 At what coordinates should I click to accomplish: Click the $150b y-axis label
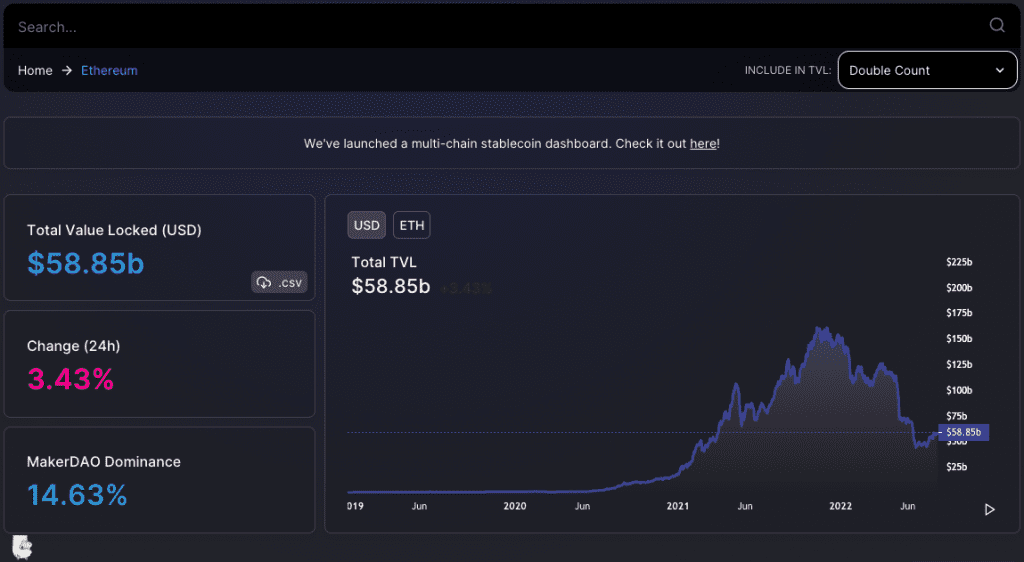click(x=959, y=339)
